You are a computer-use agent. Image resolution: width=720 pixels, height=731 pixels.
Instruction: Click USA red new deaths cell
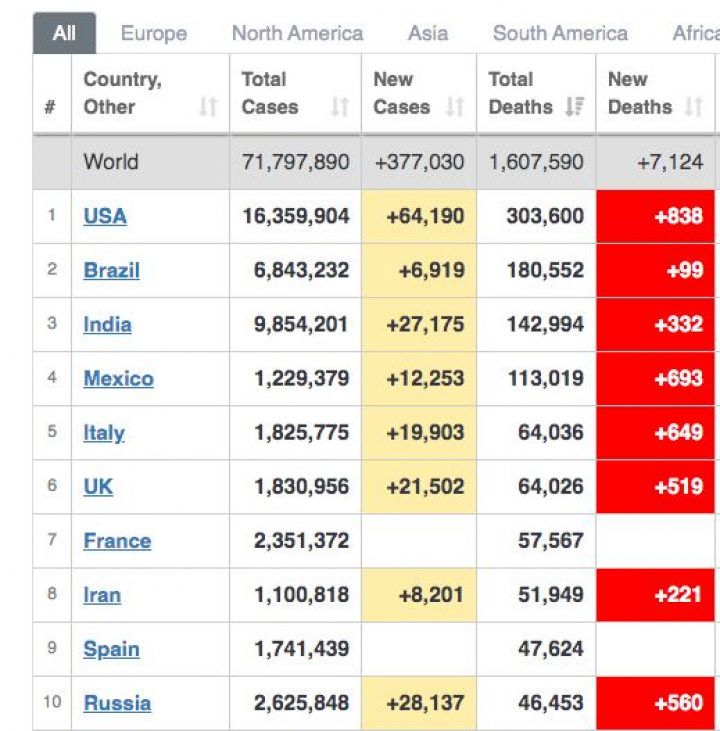656,216
